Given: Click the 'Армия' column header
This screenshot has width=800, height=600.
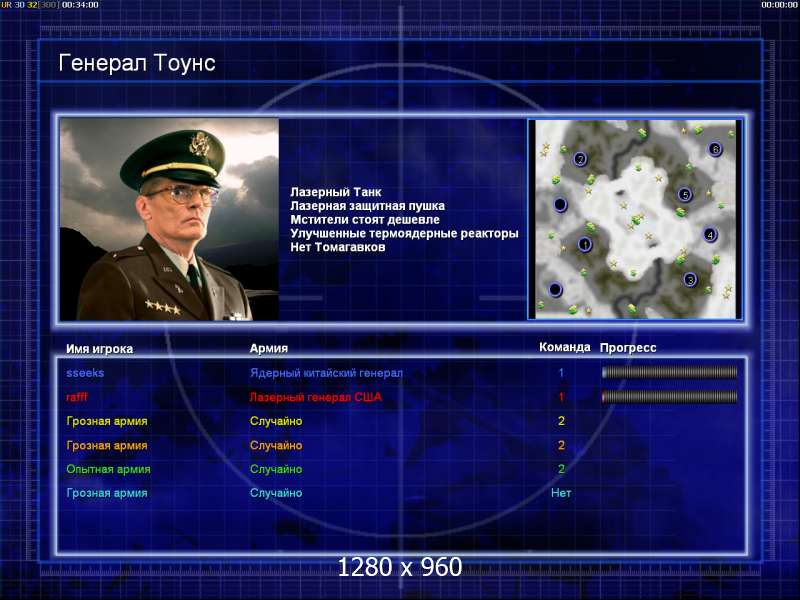Looking at the screenshot, I should tap(269, 348).
